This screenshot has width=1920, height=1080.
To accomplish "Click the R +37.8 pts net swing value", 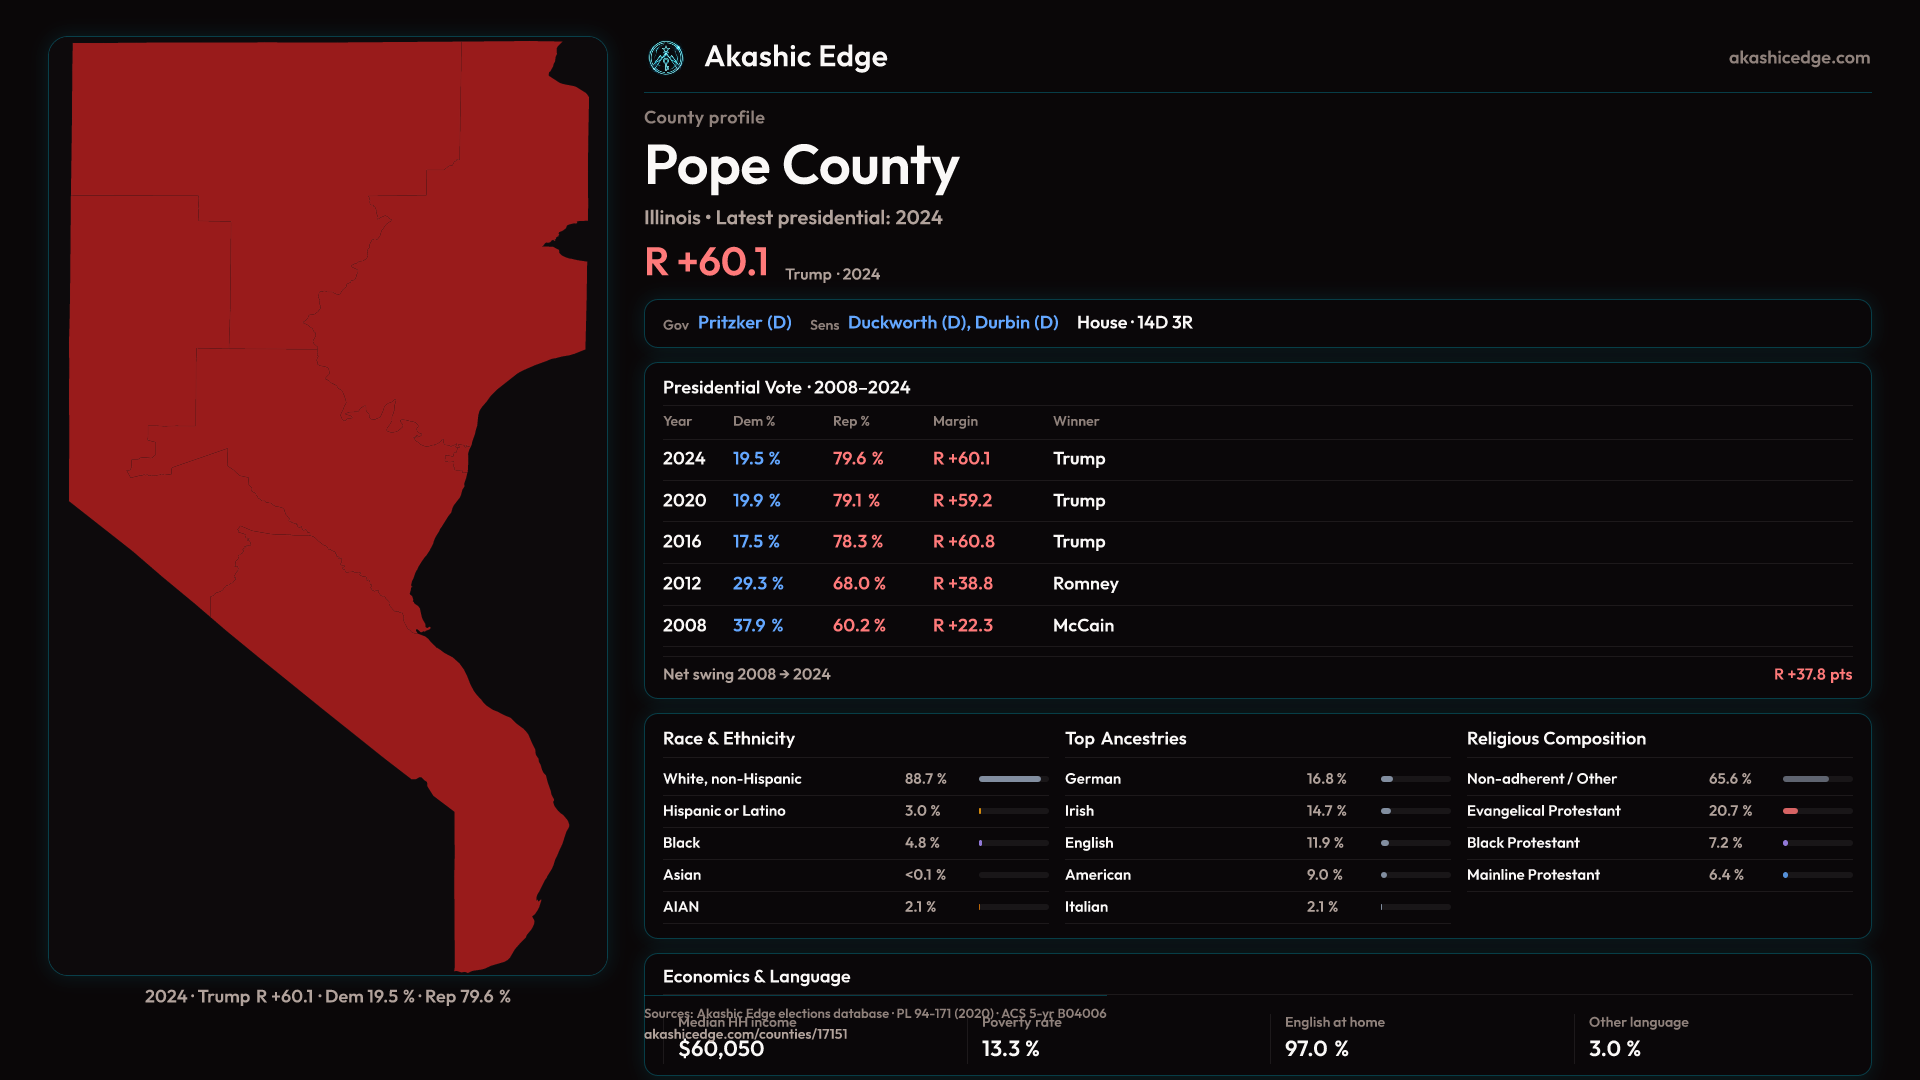I will 1812,675.
